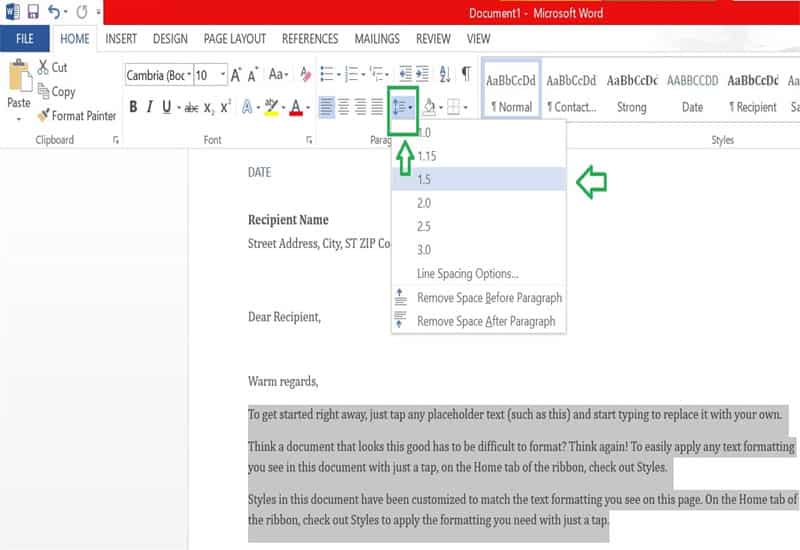This screenshot has height=550, width=800.
Task: Click the Show/Hide paragraph marks icon
Action: pyautogui.click(x=466, y=75)
